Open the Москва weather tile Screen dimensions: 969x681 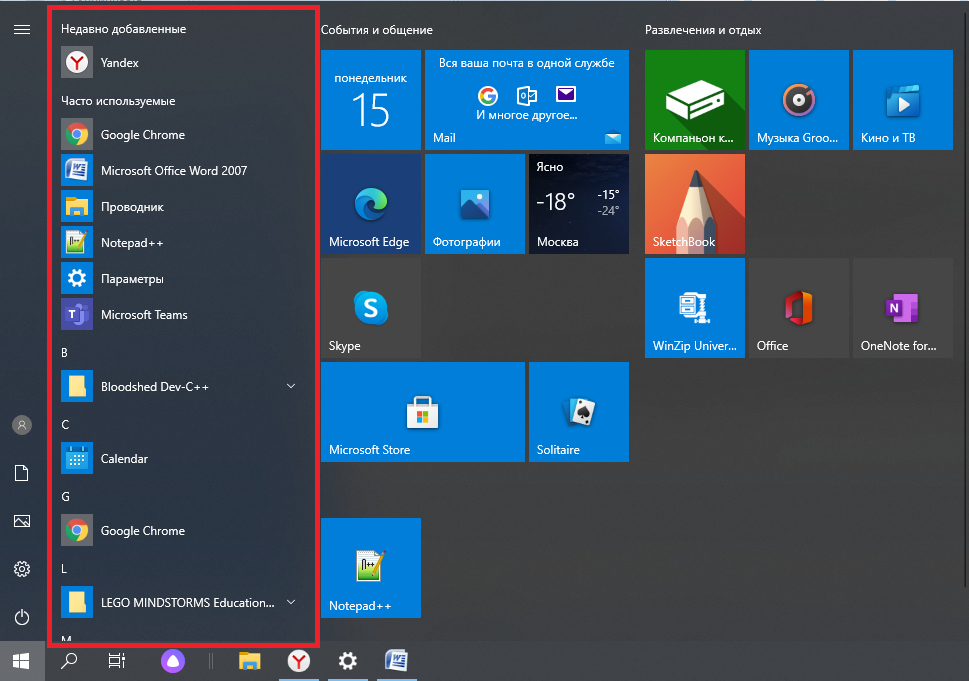(579, 204)
